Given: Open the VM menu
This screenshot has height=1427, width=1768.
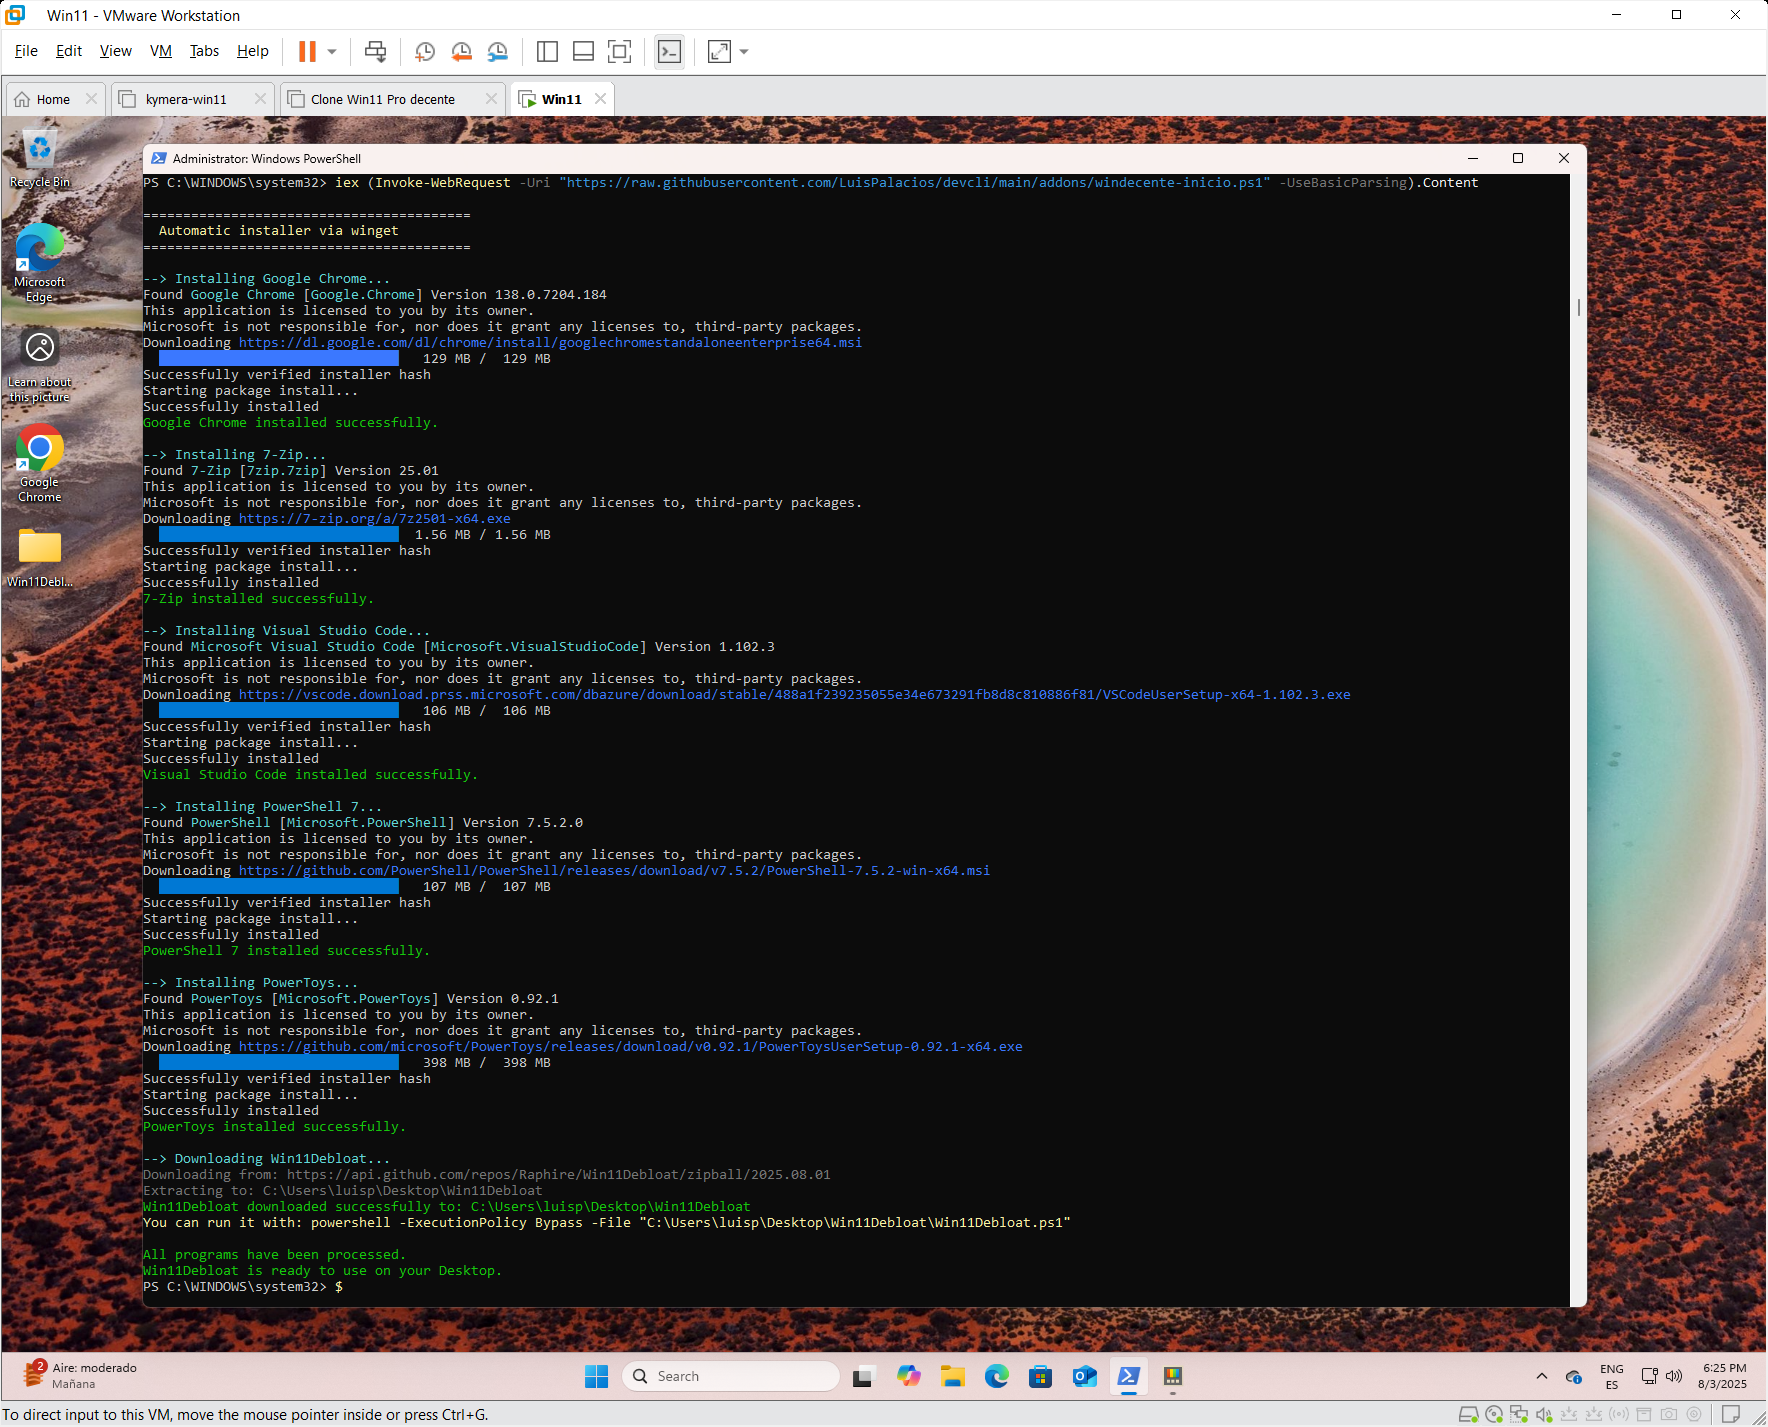Looking at the screenshot, I should [161, 51].
